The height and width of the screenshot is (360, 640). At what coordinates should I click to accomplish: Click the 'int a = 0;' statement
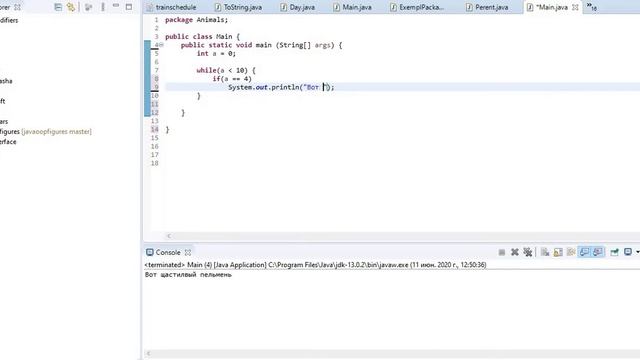216,53
